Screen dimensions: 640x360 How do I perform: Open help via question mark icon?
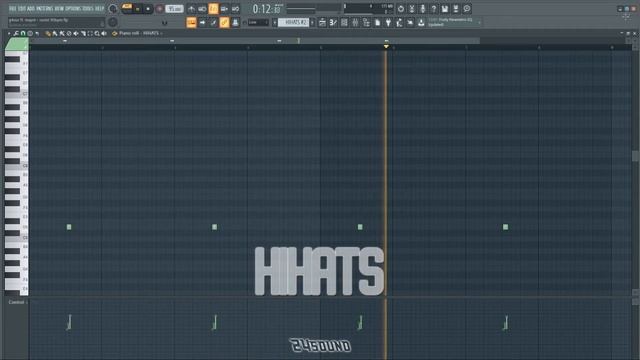coord(433,9)
